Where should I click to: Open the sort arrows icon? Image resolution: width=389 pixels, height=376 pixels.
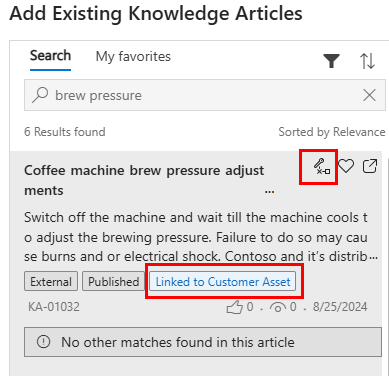[x=367, y=61]
